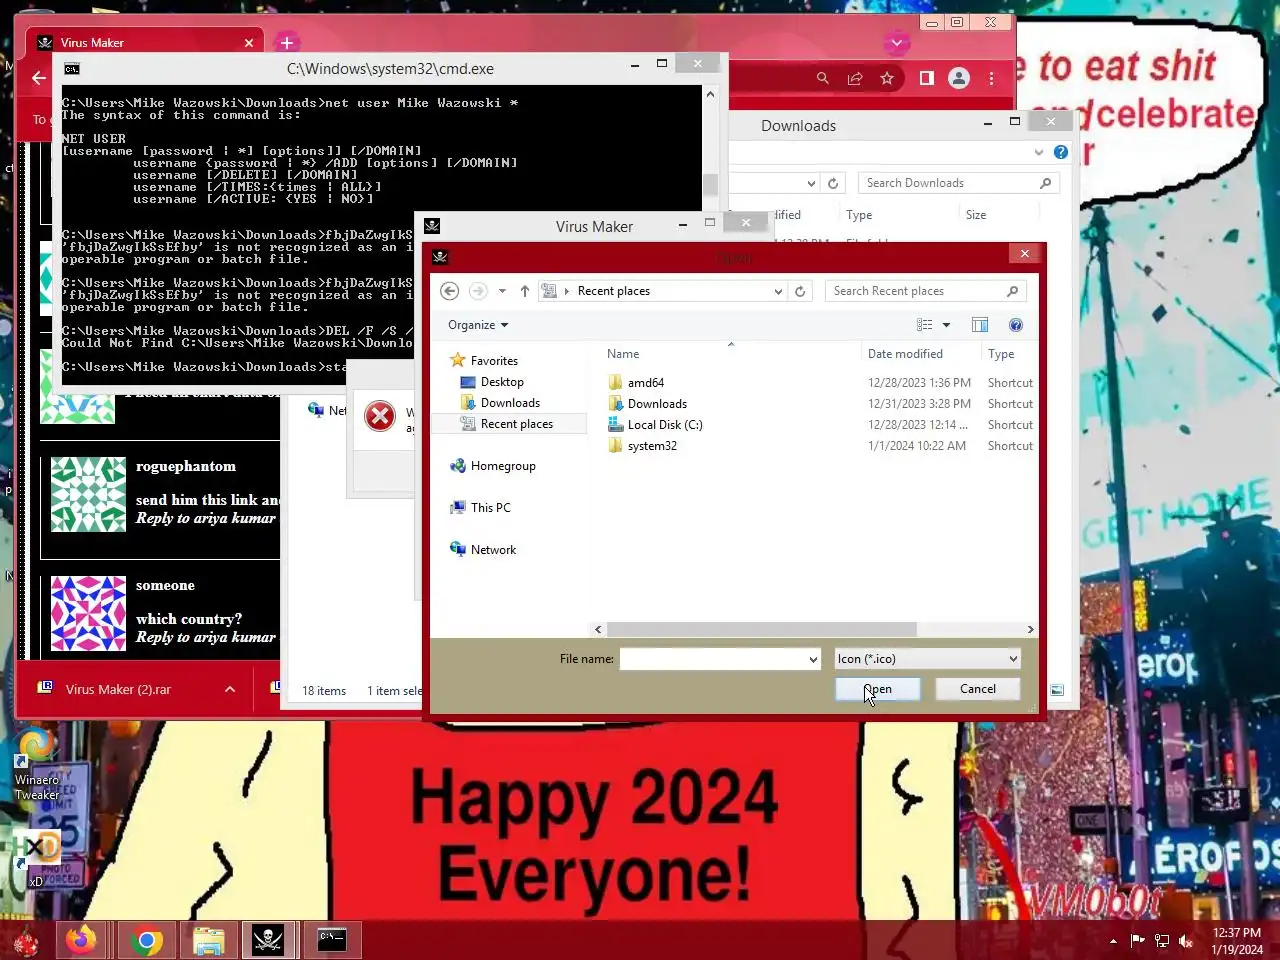Refresh Recent places in dialog
This screenshot has width=1280, height=960.
(800, 291)
